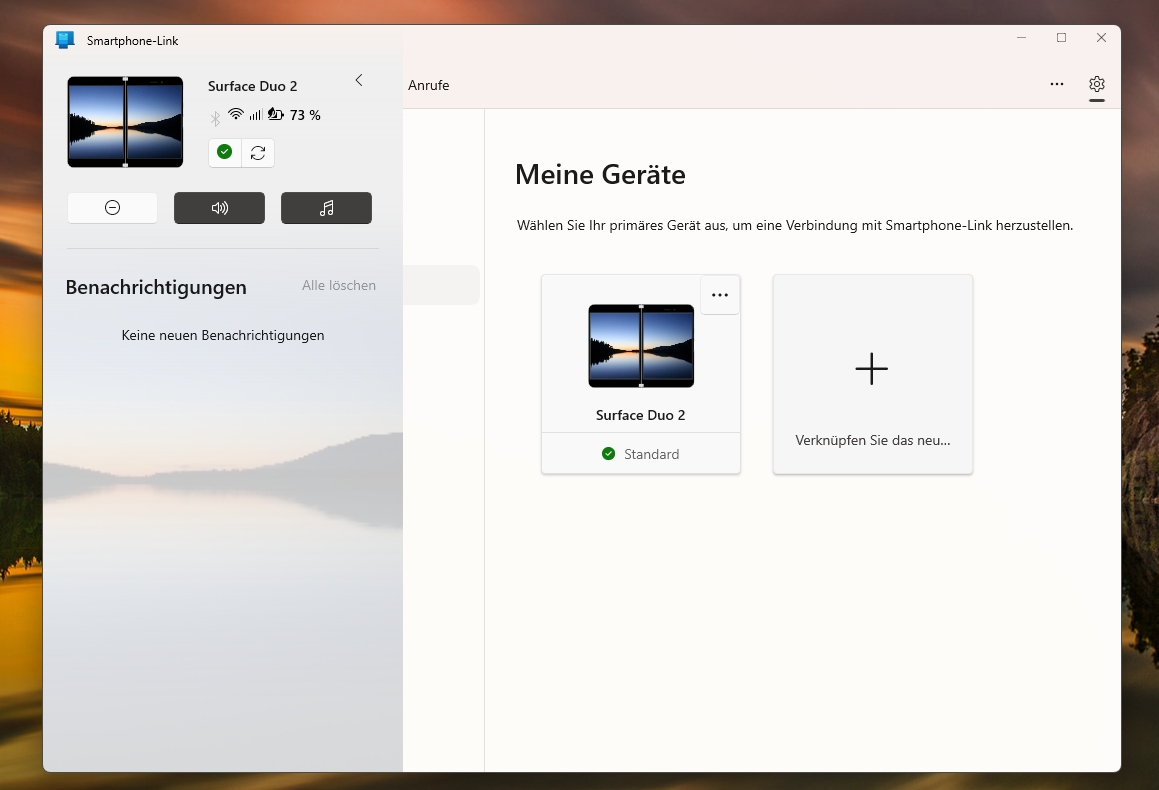
Task: Click Verknüpfen Sie das neu... link device card
Action: pos(873,374)
